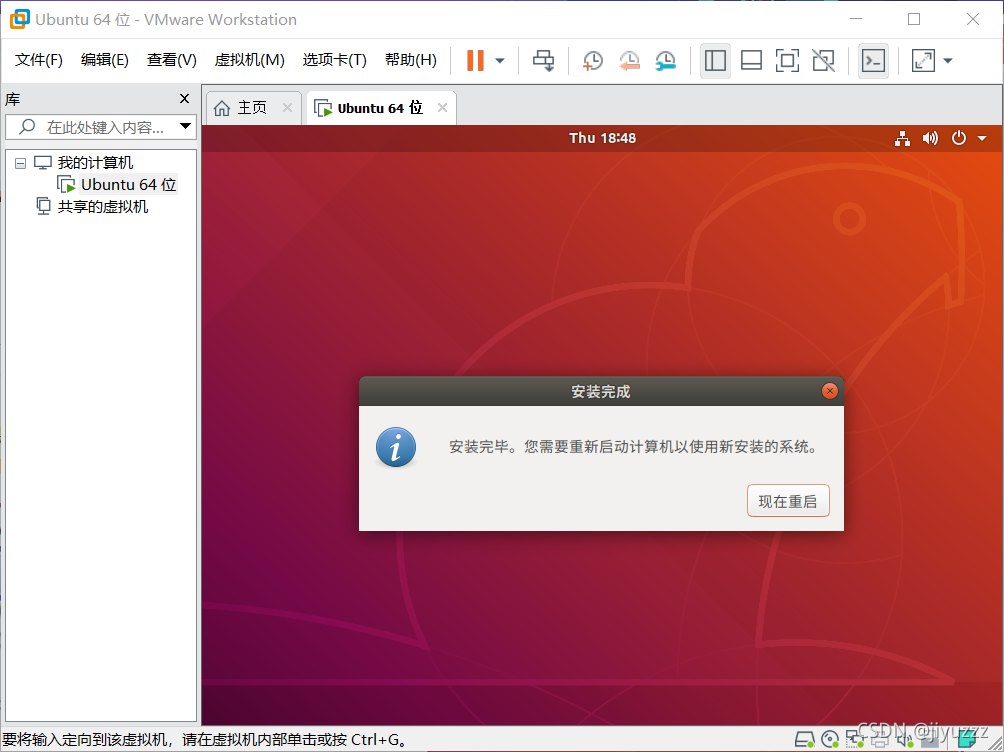Switch to the Ubuntu 64 位 tab
The height and width of the screenshot is (752, 1004).
click(x=380, y=108)
